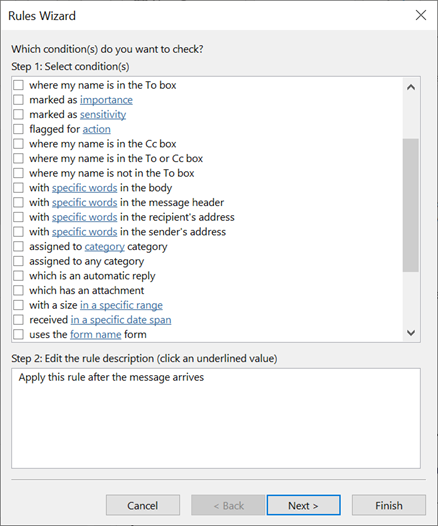Click the conditions list scroll down arrow
The image size is (438, 526).
coord(411,333)
